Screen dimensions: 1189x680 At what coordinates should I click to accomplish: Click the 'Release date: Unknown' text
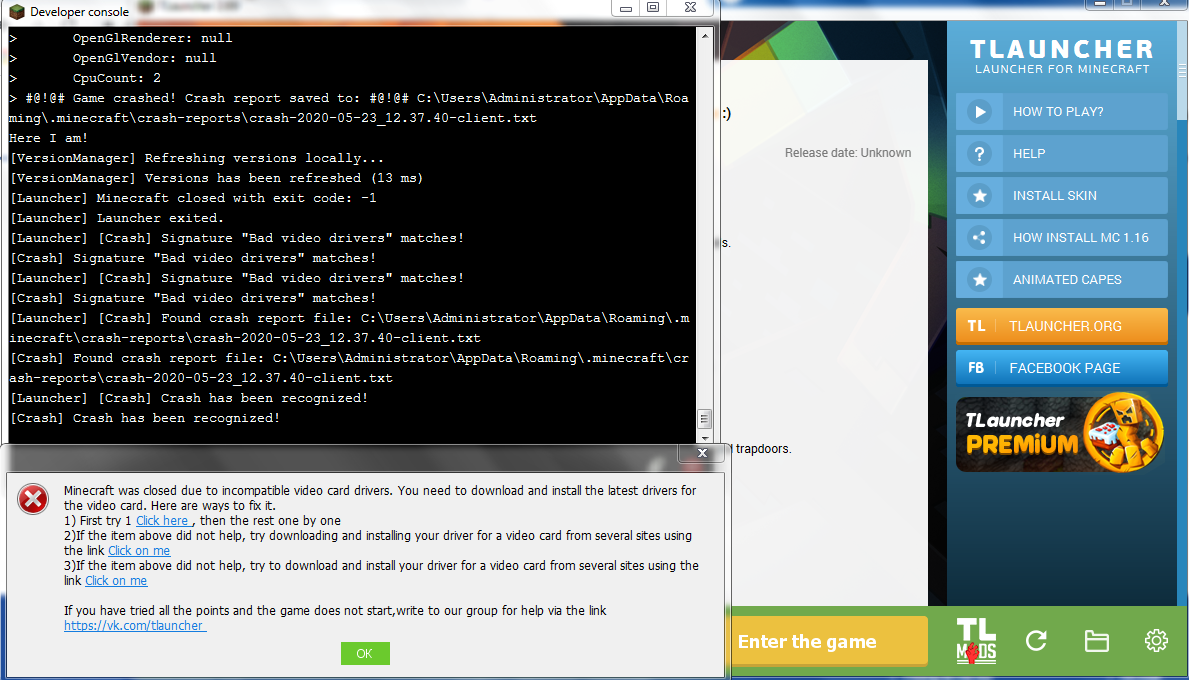coord(848,153)
